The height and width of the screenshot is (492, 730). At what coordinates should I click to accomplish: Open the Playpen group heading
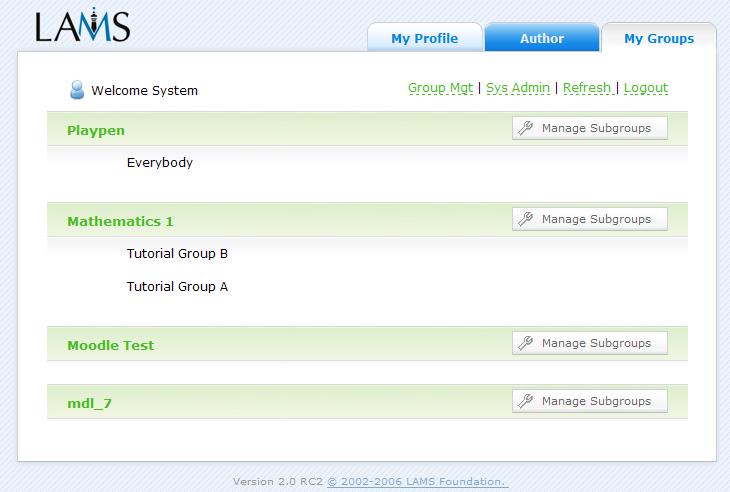pos(96,130)
